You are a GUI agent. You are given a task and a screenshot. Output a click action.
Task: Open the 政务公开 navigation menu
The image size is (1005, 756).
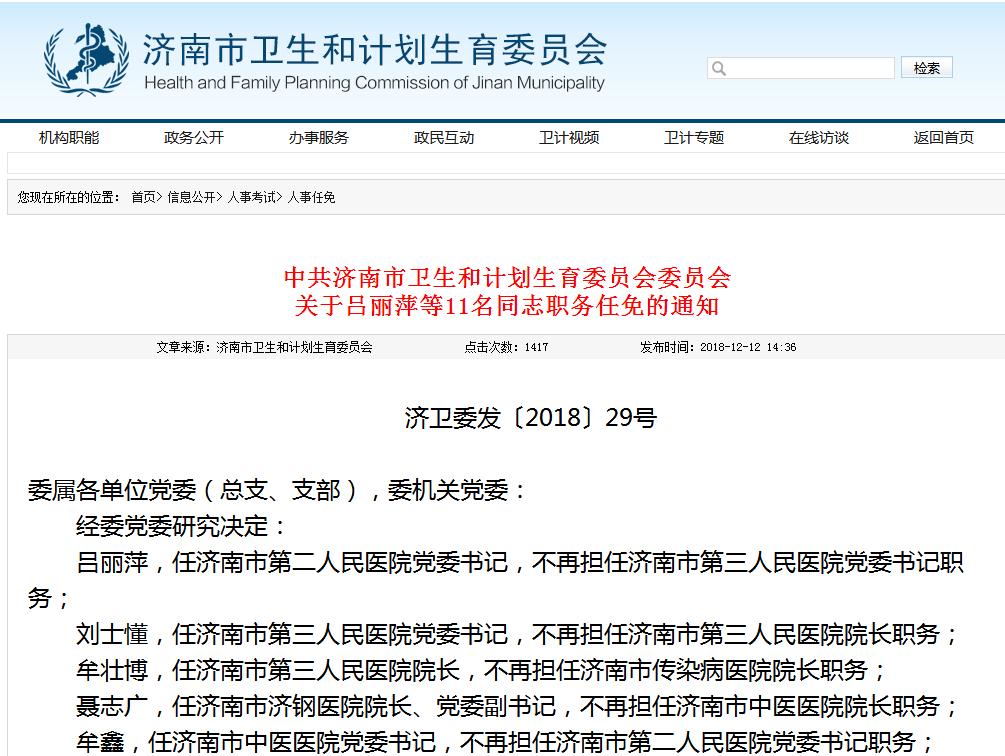tap(192, 137)
